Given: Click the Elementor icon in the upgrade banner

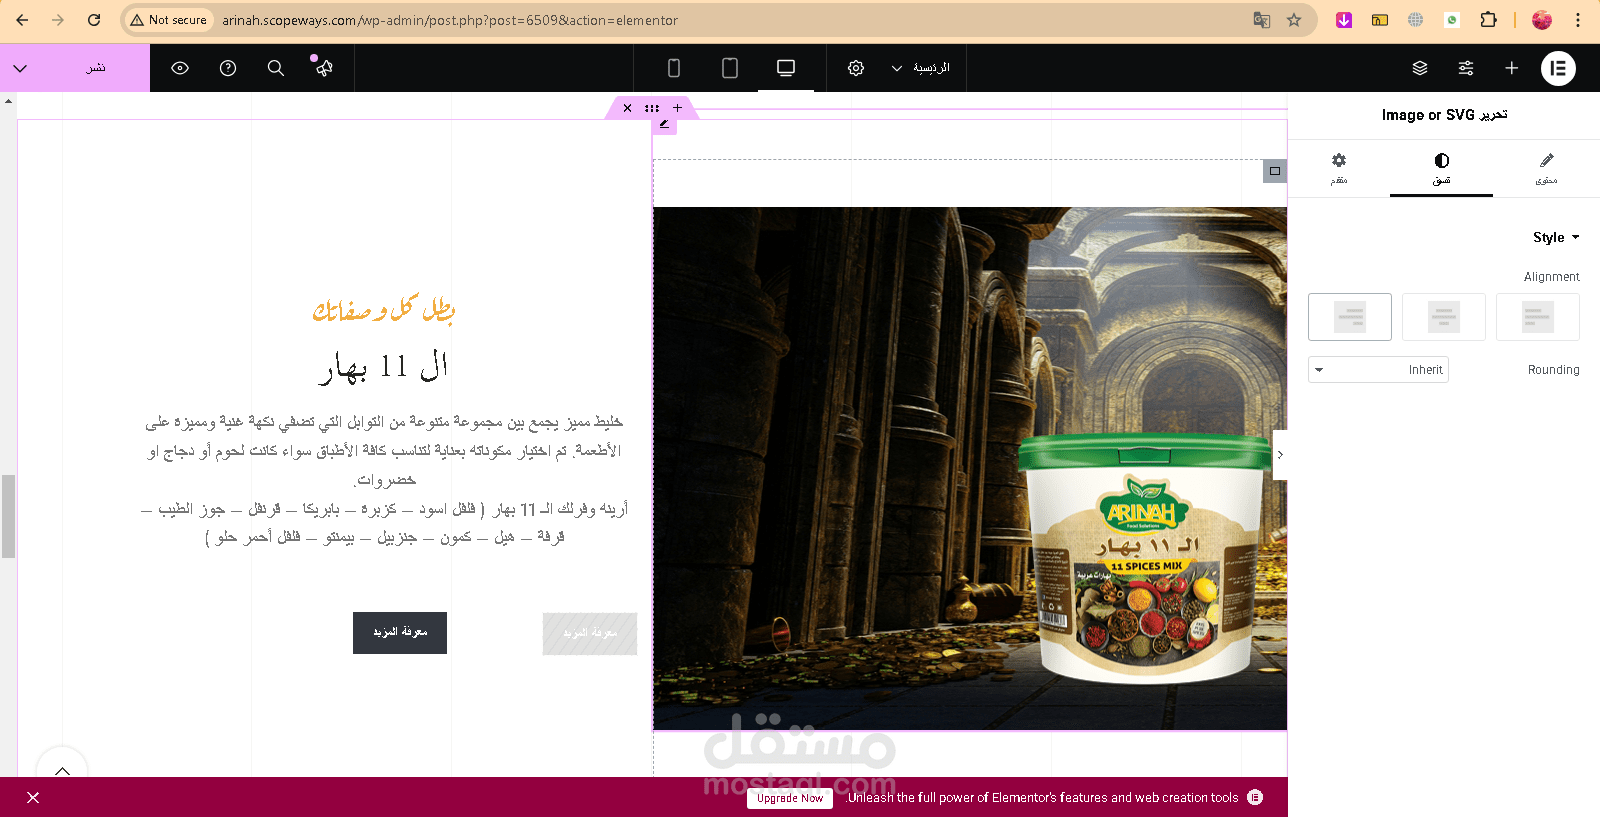Looking at the screenshot, I should click(1256, 797).
